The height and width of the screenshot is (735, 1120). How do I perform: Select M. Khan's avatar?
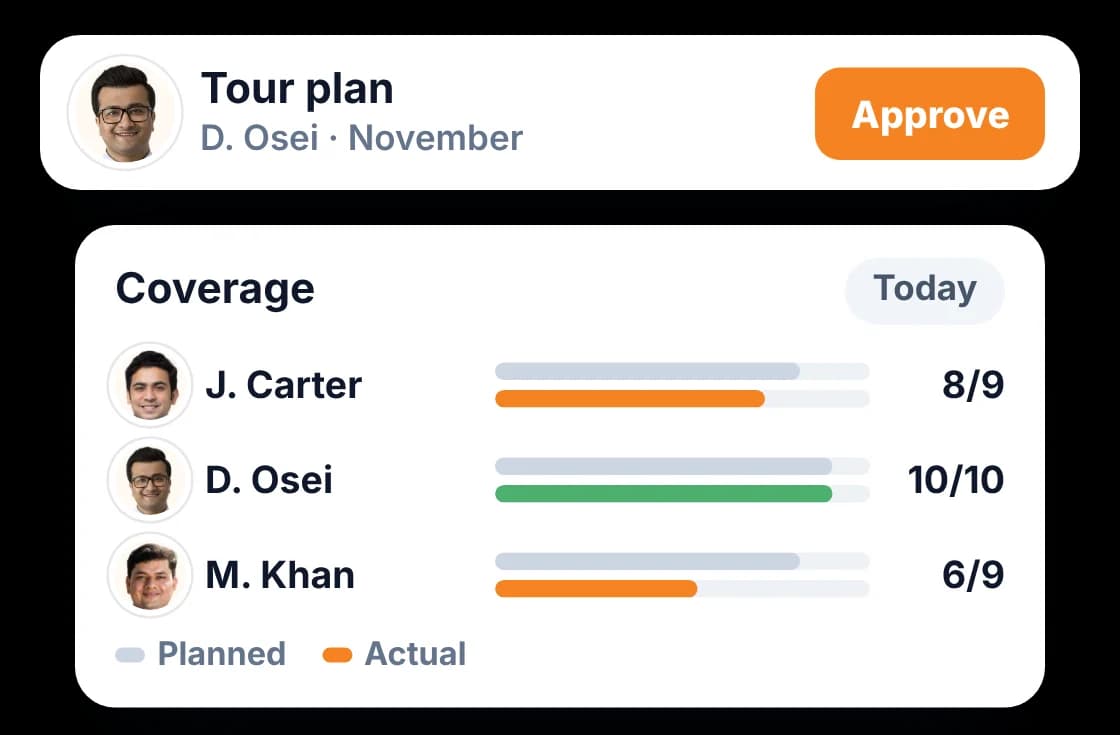pos(150,574)
